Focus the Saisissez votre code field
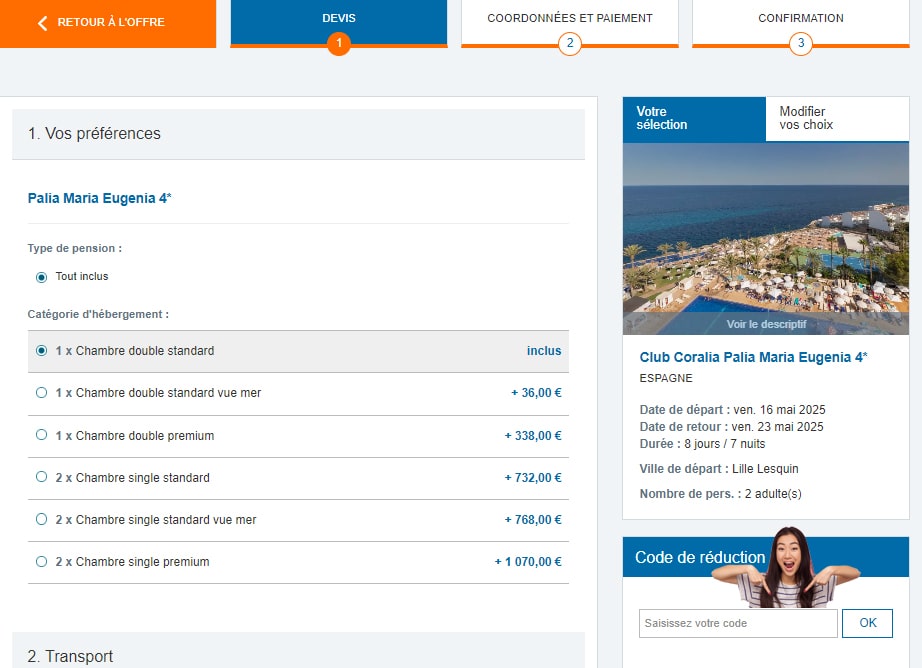 click(738, 623)
